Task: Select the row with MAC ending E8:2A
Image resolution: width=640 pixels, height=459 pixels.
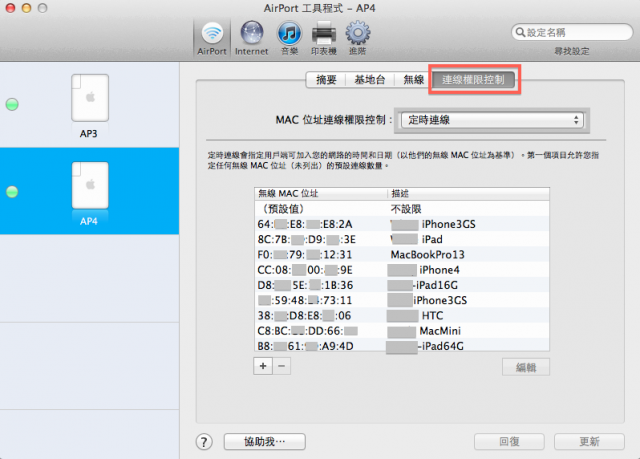Action: coord(402,224)
